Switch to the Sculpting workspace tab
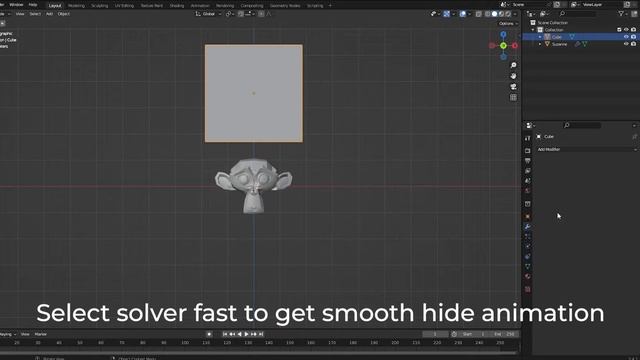Screen dimensions: 640x360 (100, 6)
